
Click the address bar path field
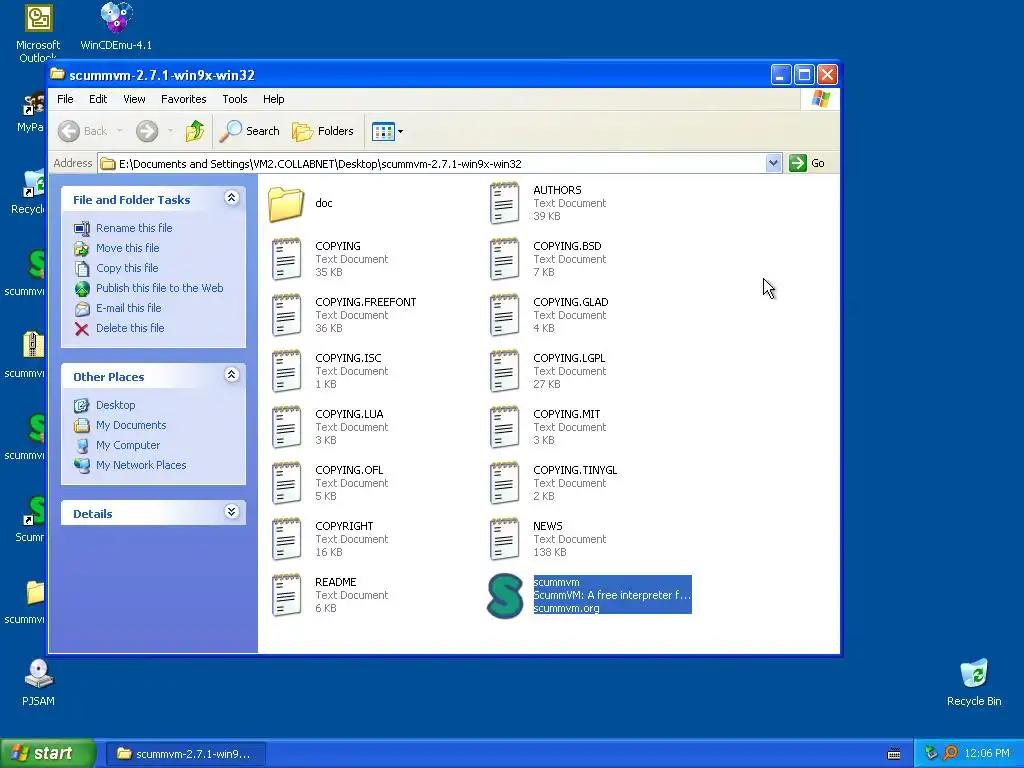pos(432,164)
